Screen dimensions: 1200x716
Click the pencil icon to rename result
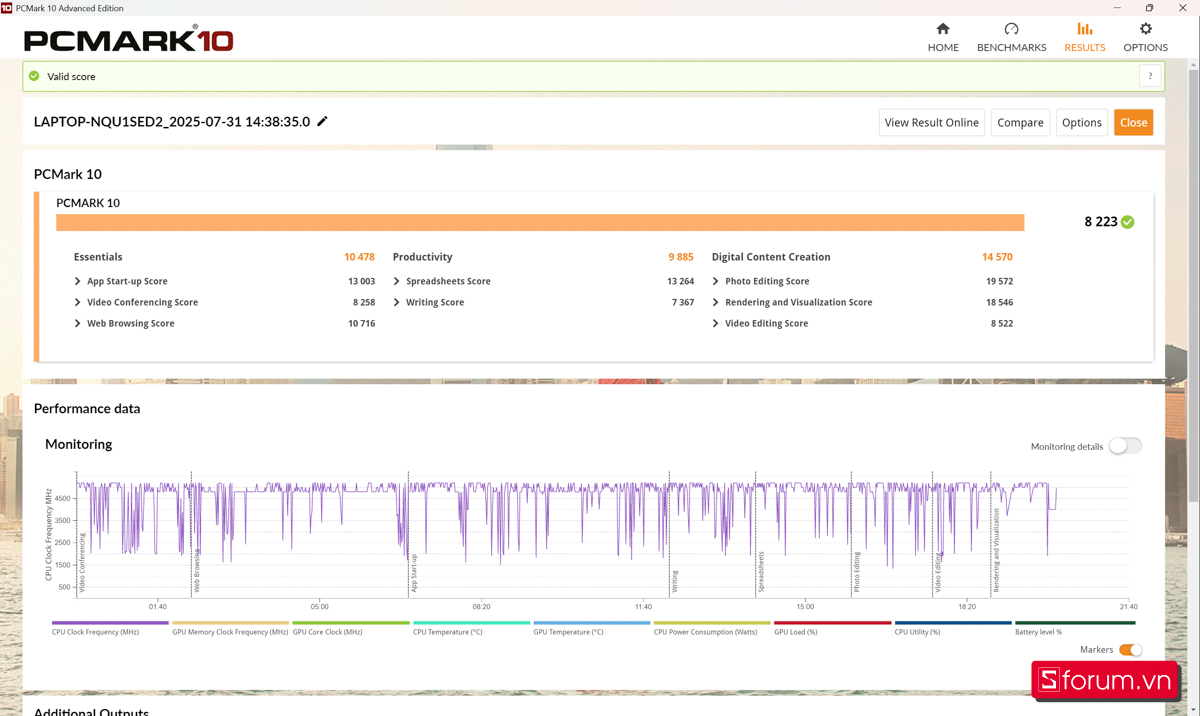(322, 121)
